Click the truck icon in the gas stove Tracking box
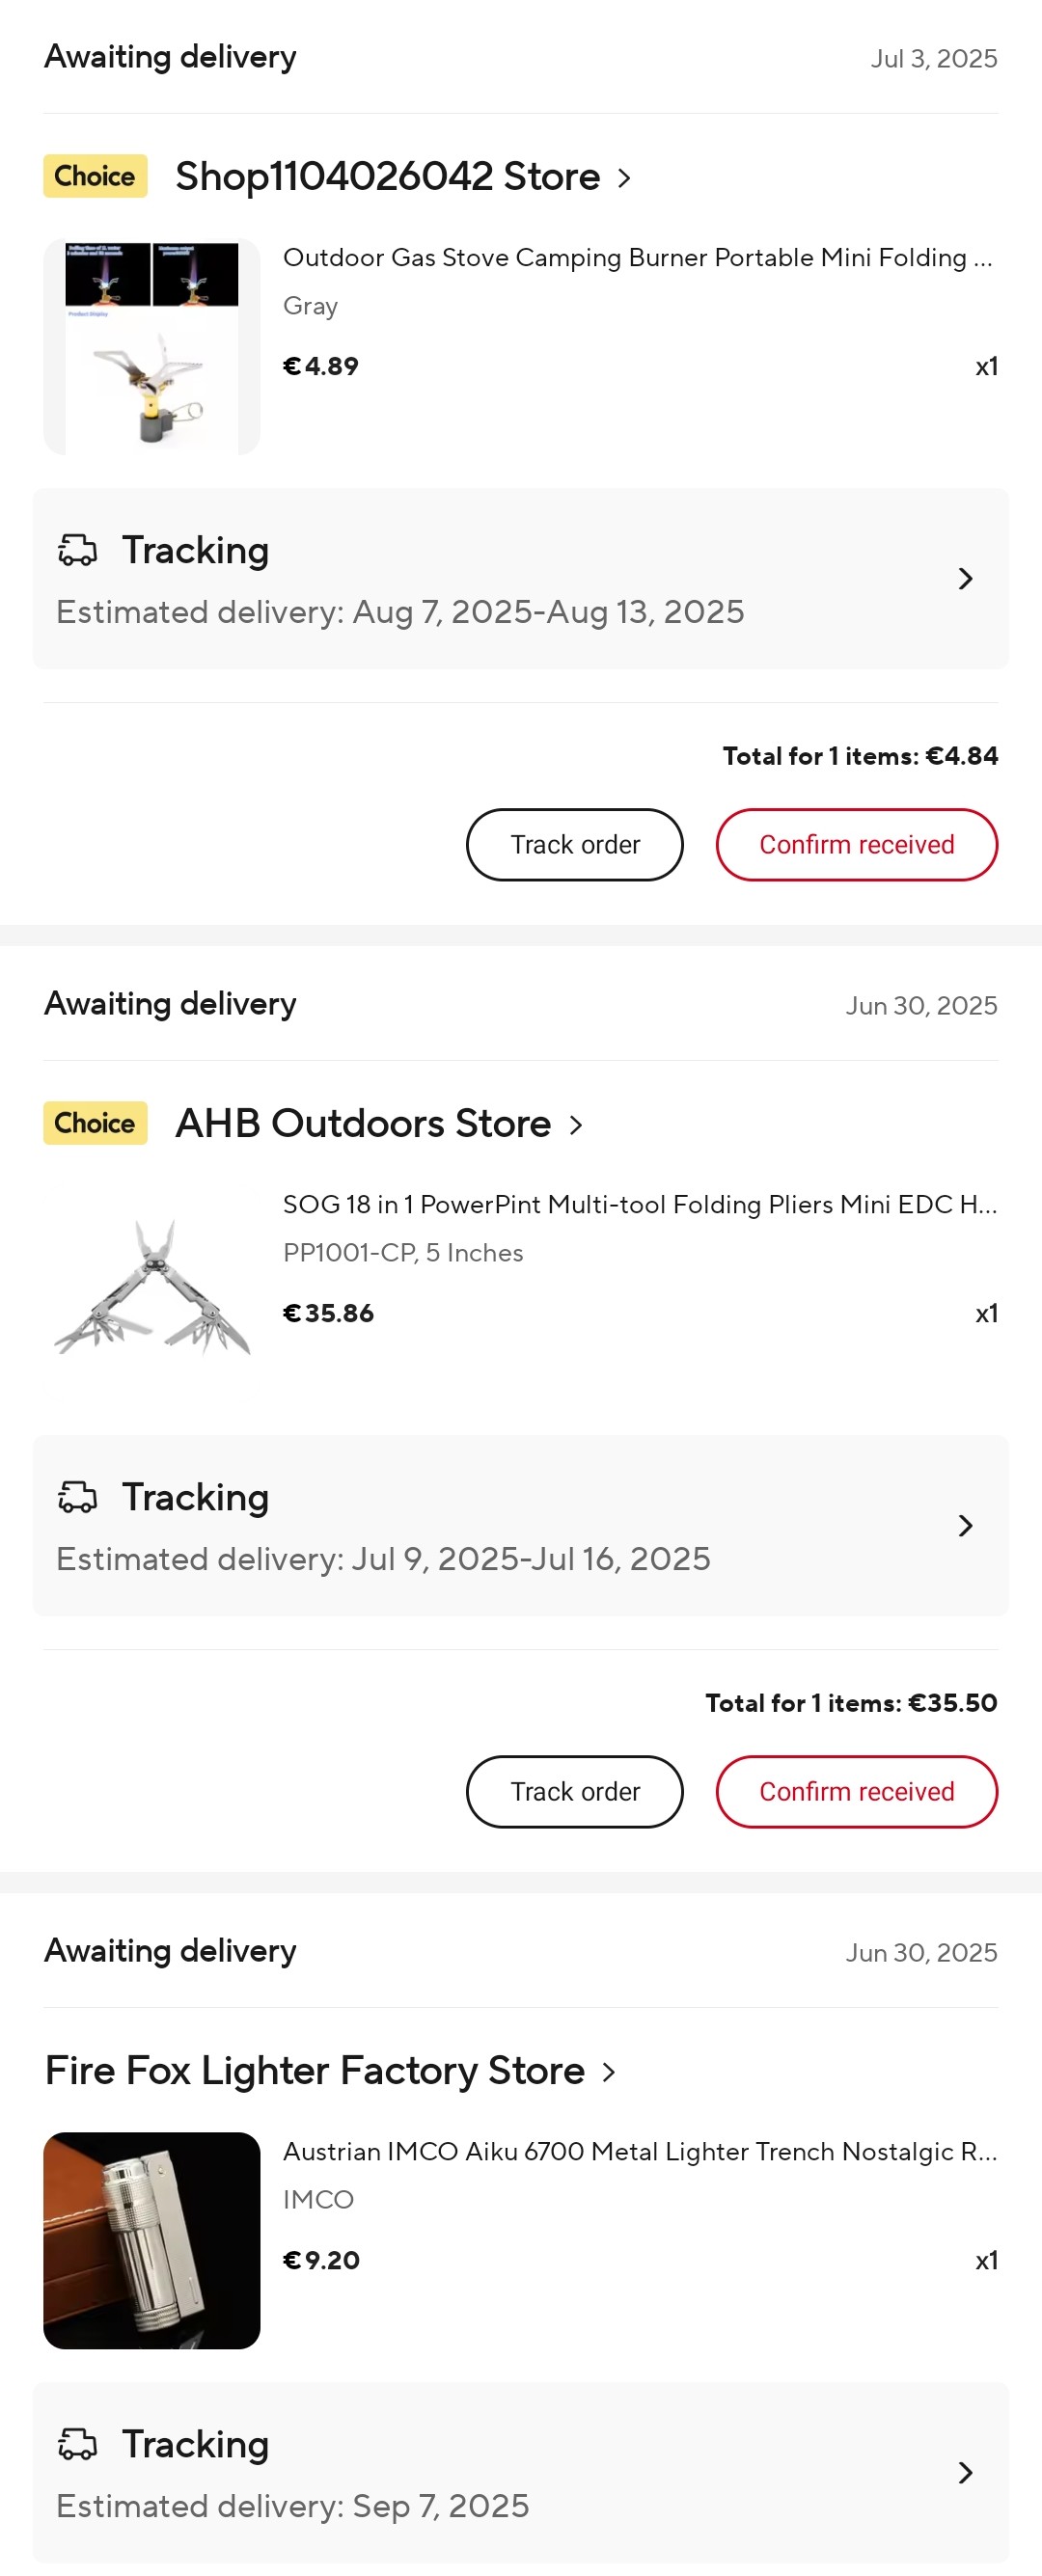This screenshot has height=2576, width=1042. (x=77, y=550)
